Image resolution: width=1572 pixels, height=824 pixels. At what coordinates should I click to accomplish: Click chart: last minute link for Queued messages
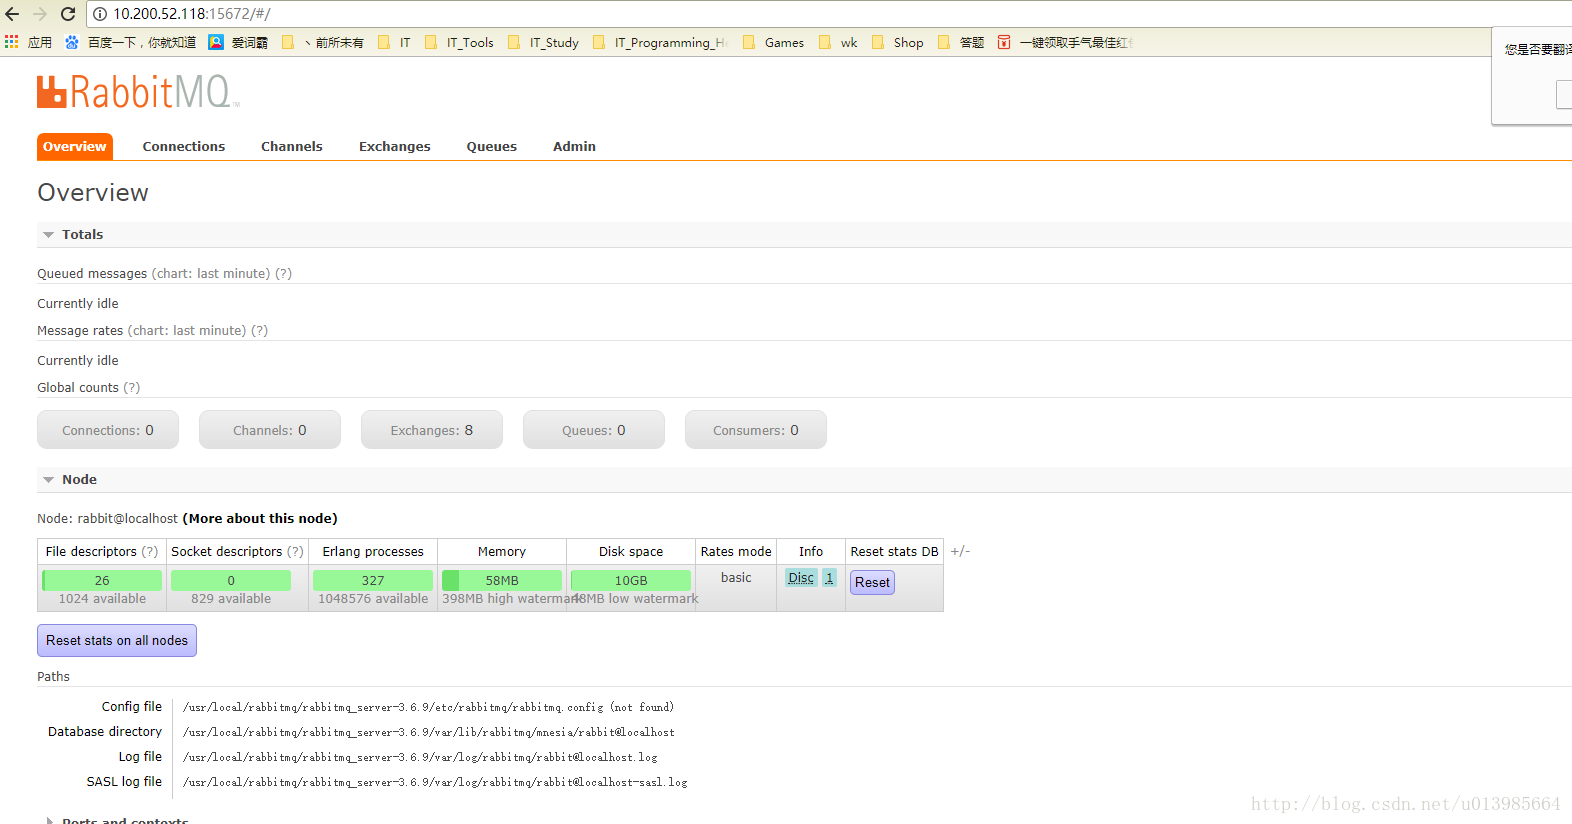(x=211, y=273)
